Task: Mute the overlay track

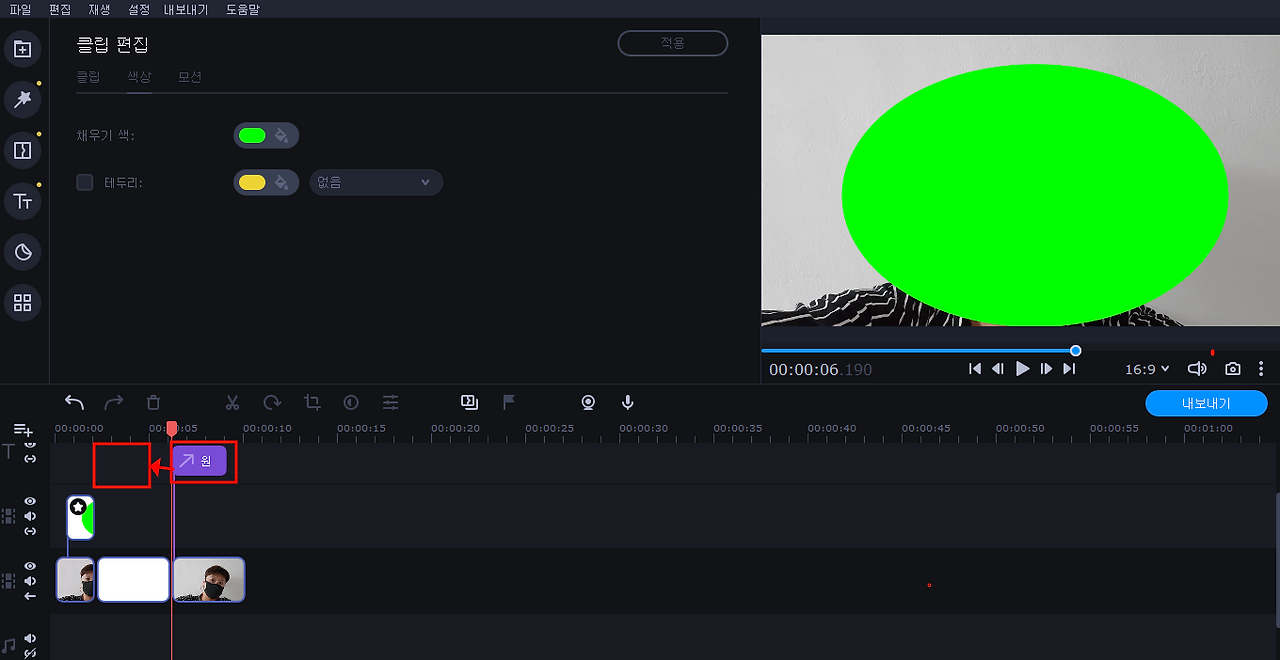Action: click(x=30, y=516)
